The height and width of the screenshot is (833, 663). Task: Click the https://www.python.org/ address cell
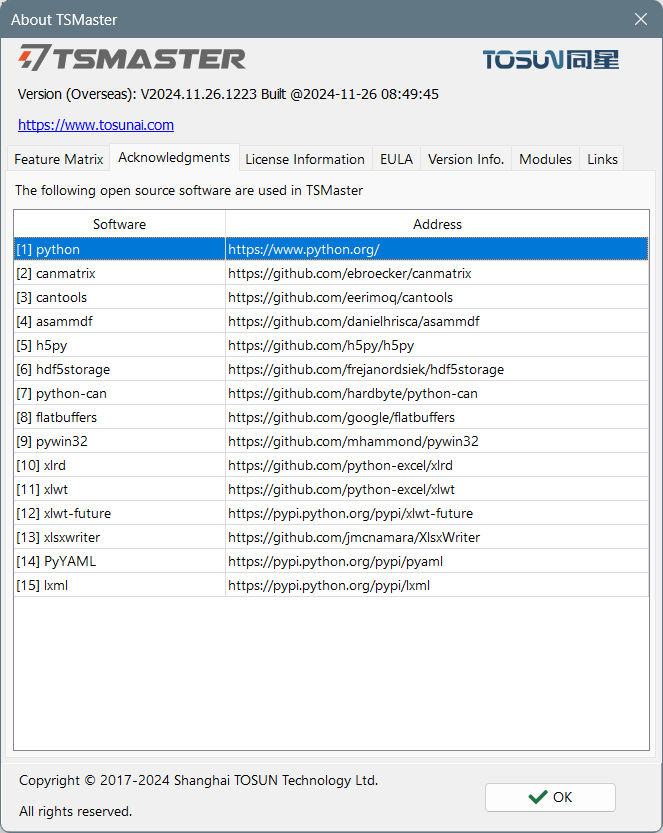click(437, 249)
